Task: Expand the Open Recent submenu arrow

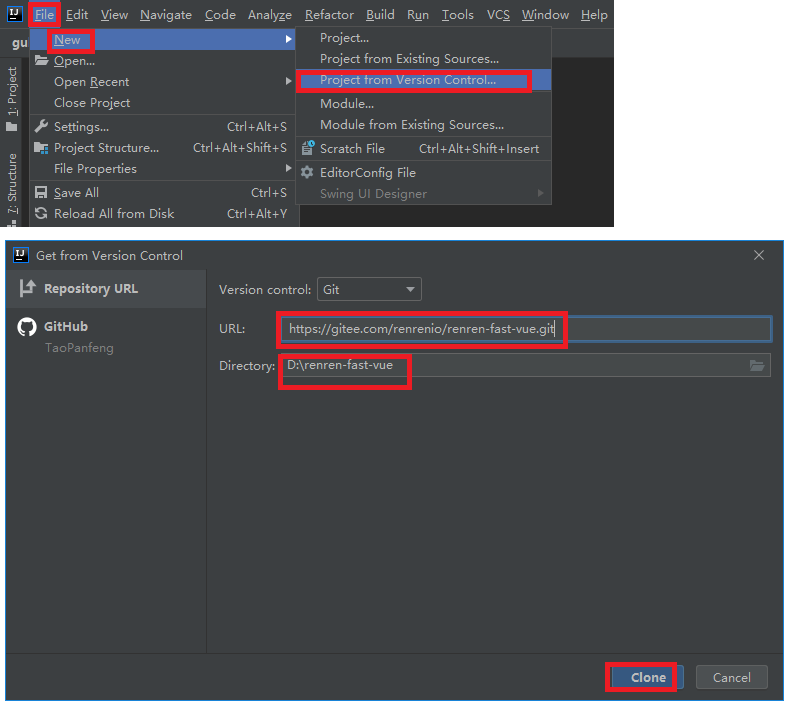Action: (288, 81)
